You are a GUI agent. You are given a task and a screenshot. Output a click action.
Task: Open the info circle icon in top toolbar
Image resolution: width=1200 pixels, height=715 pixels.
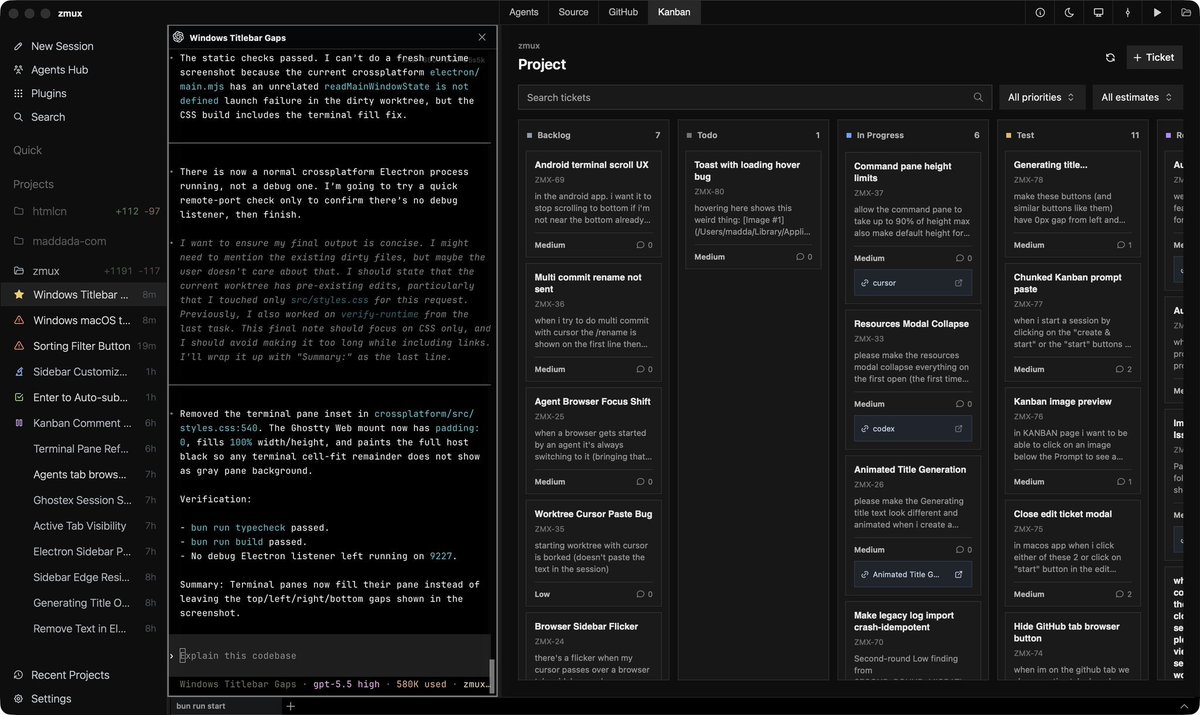(x=1040, y=13)
